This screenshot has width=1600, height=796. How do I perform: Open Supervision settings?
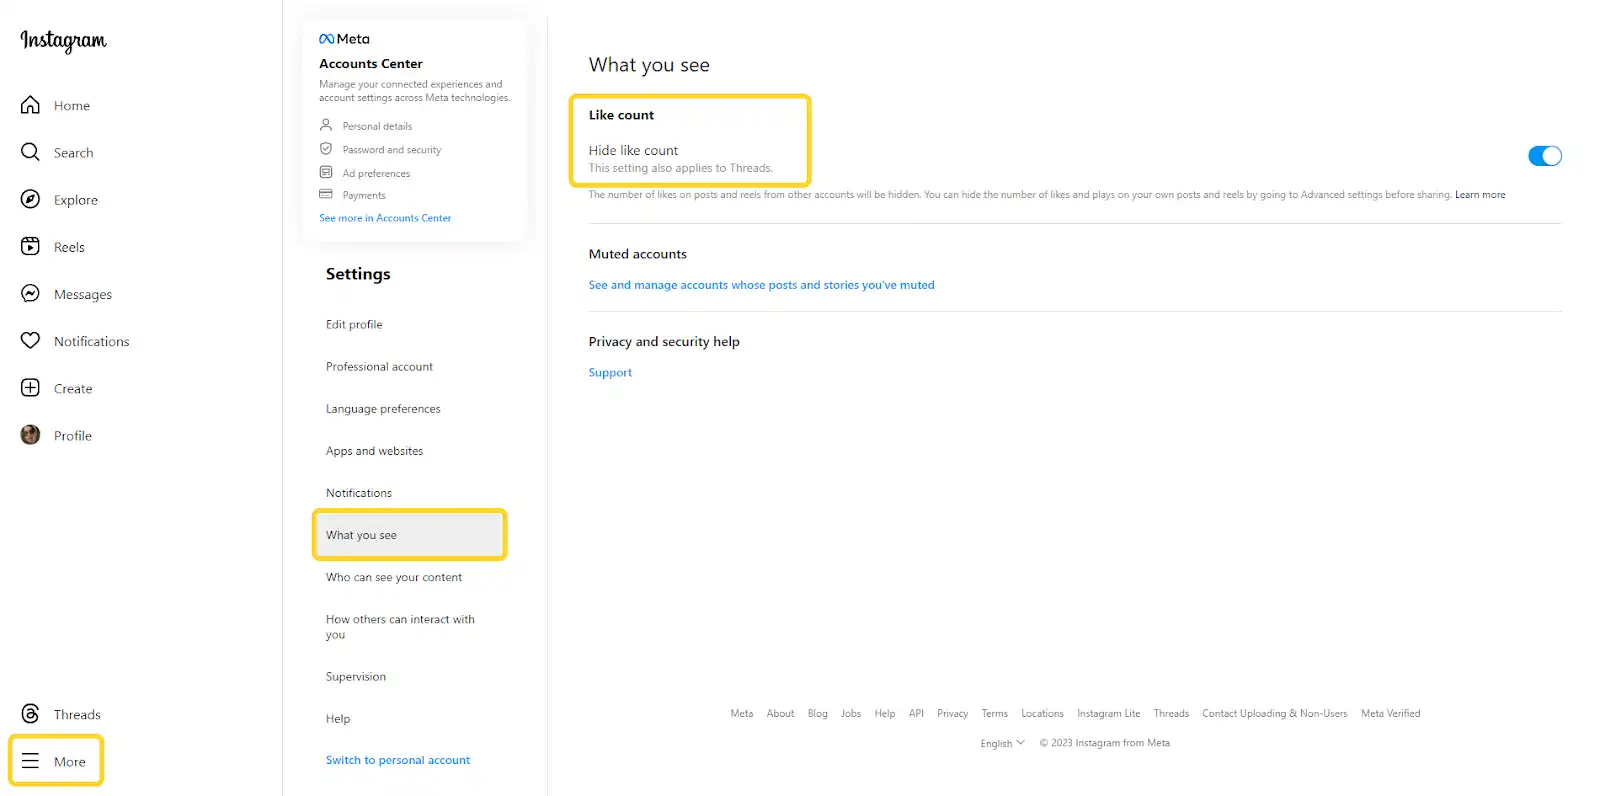pos(356,677)
